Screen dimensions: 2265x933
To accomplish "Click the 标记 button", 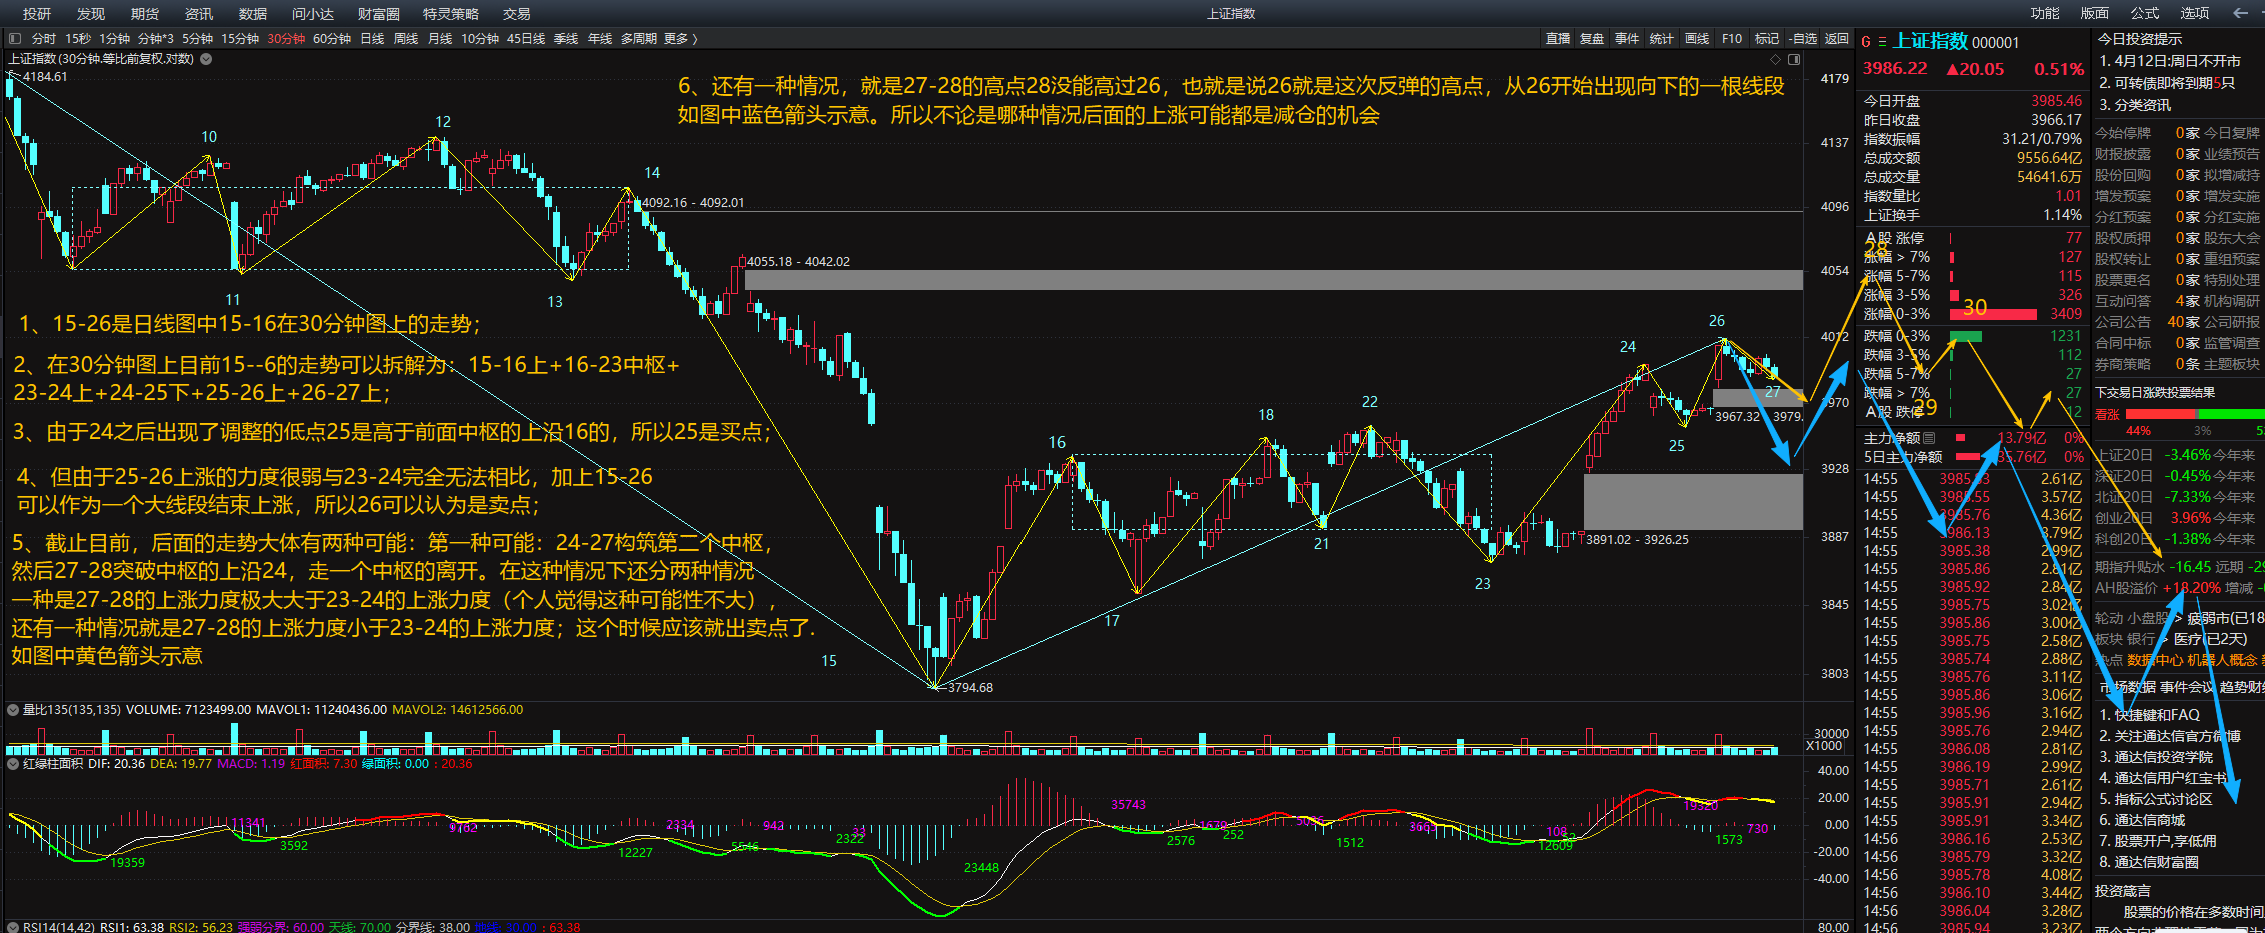I will [x=1767, y=39].
